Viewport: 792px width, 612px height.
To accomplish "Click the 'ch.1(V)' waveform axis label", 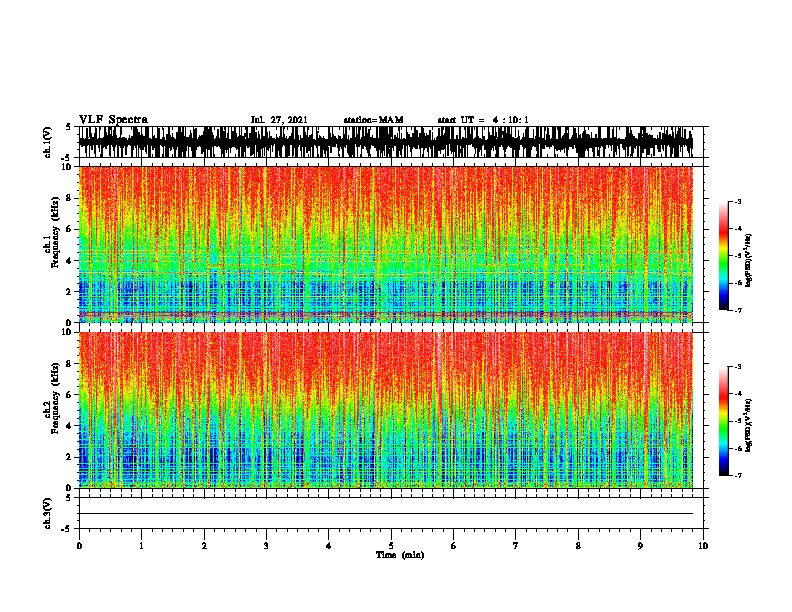I will click(48, 142).
